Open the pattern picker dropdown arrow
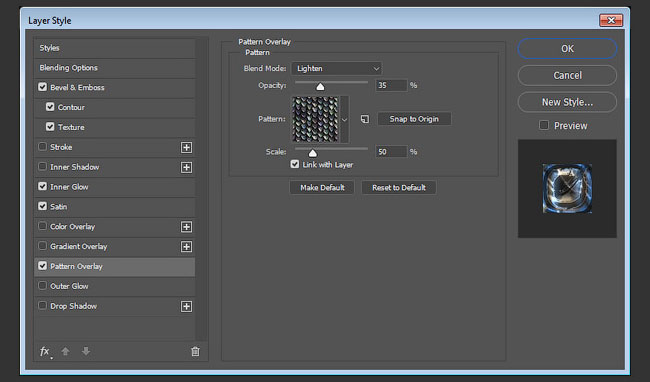Viewport: 650px width, 382px height. (x=344, y=120)
